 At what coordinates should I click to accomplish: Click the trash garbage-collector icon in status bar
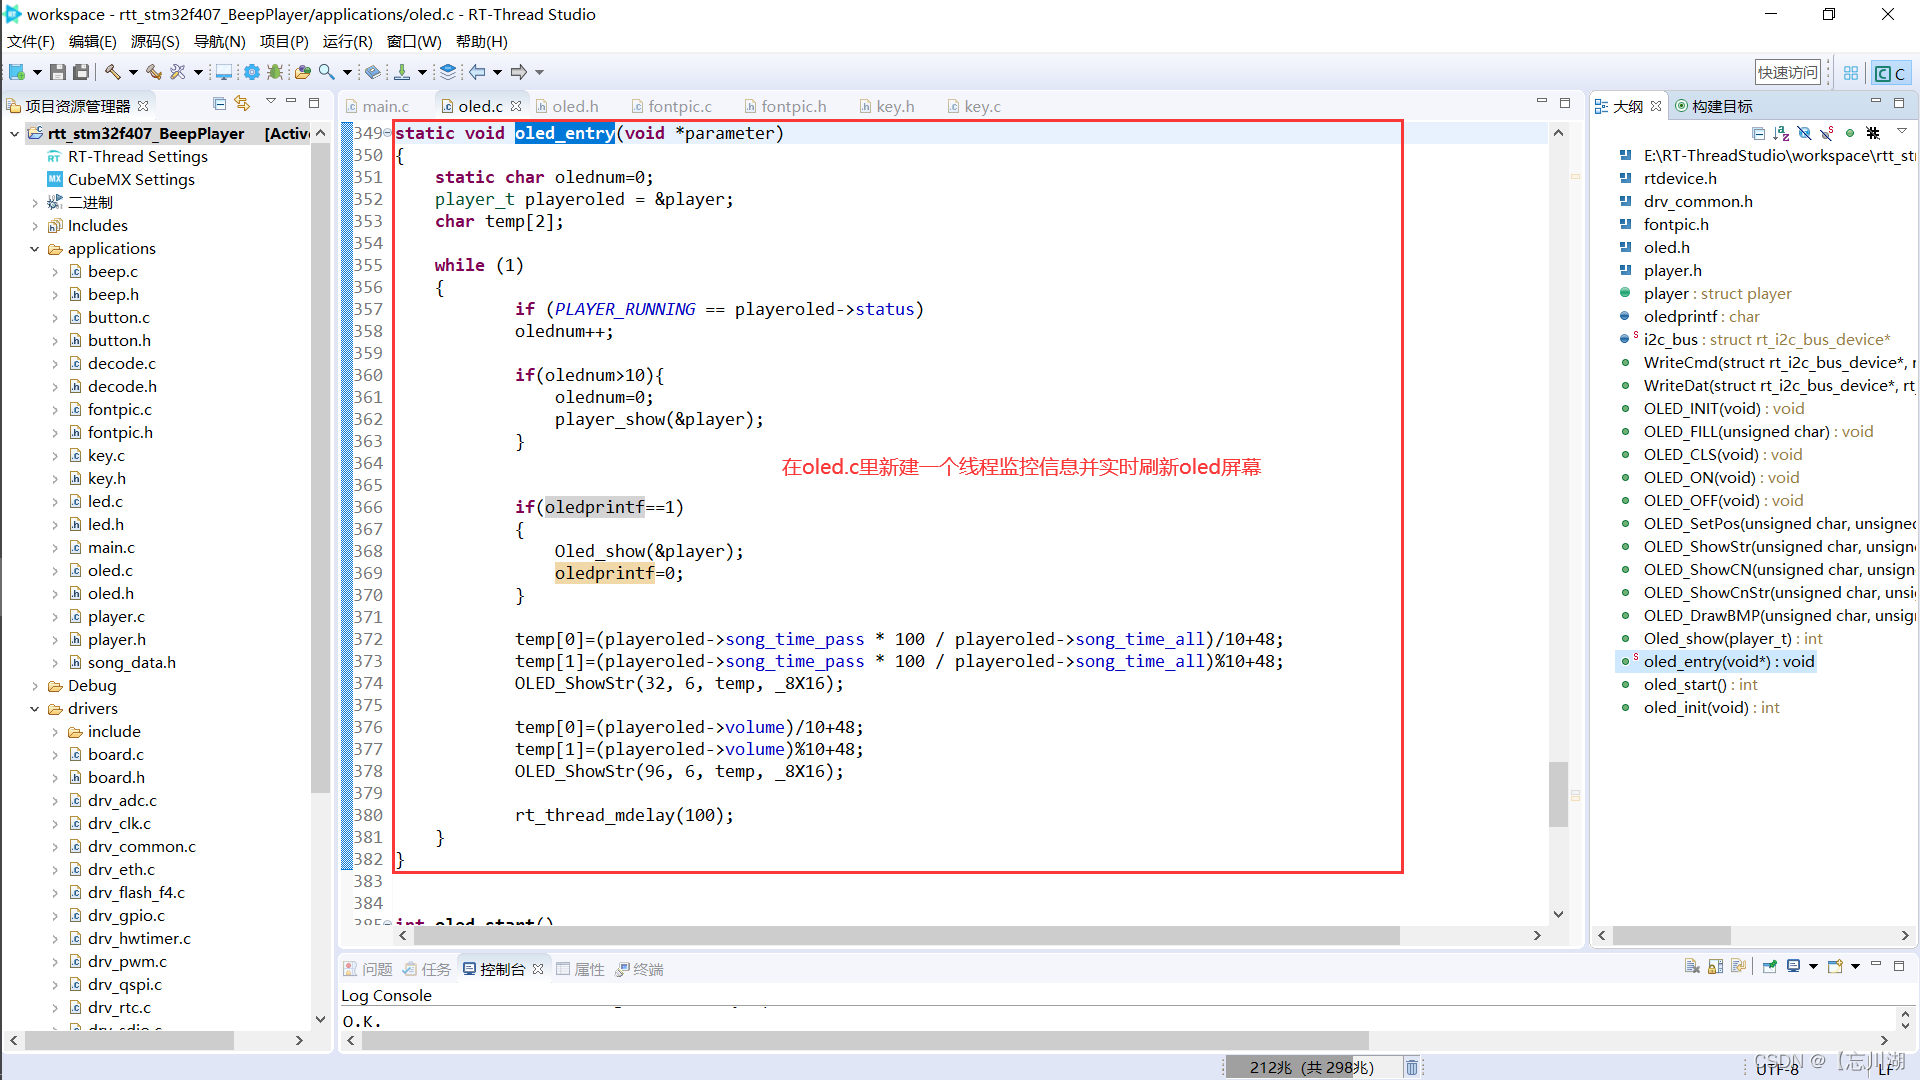click(x=1412, y=1067)
